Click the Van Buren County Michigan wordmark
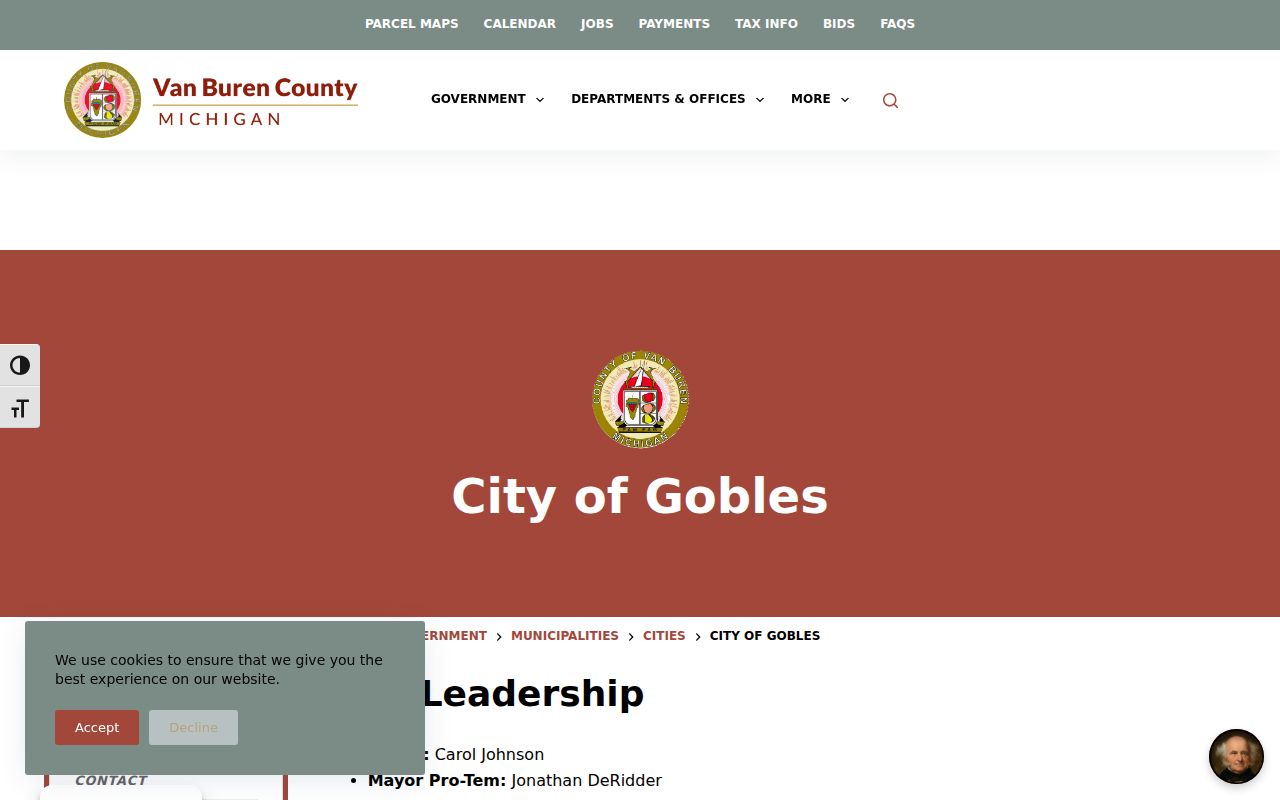Image resolution: width=1280 pixels, height=800 pixels. (x=255, y=101)
